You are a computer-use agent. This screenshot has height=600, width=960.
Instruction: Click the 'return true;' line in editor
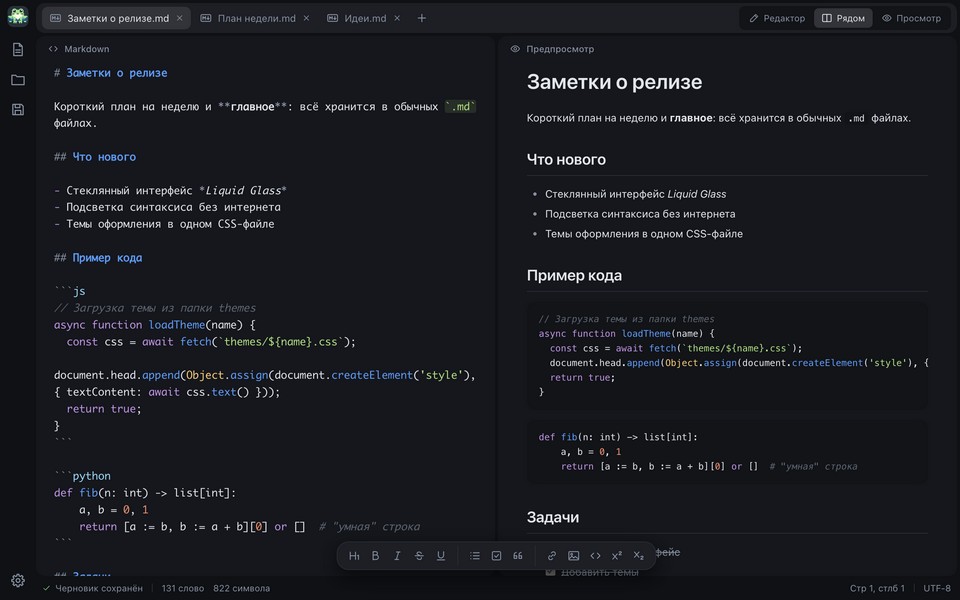pos(104,408)
